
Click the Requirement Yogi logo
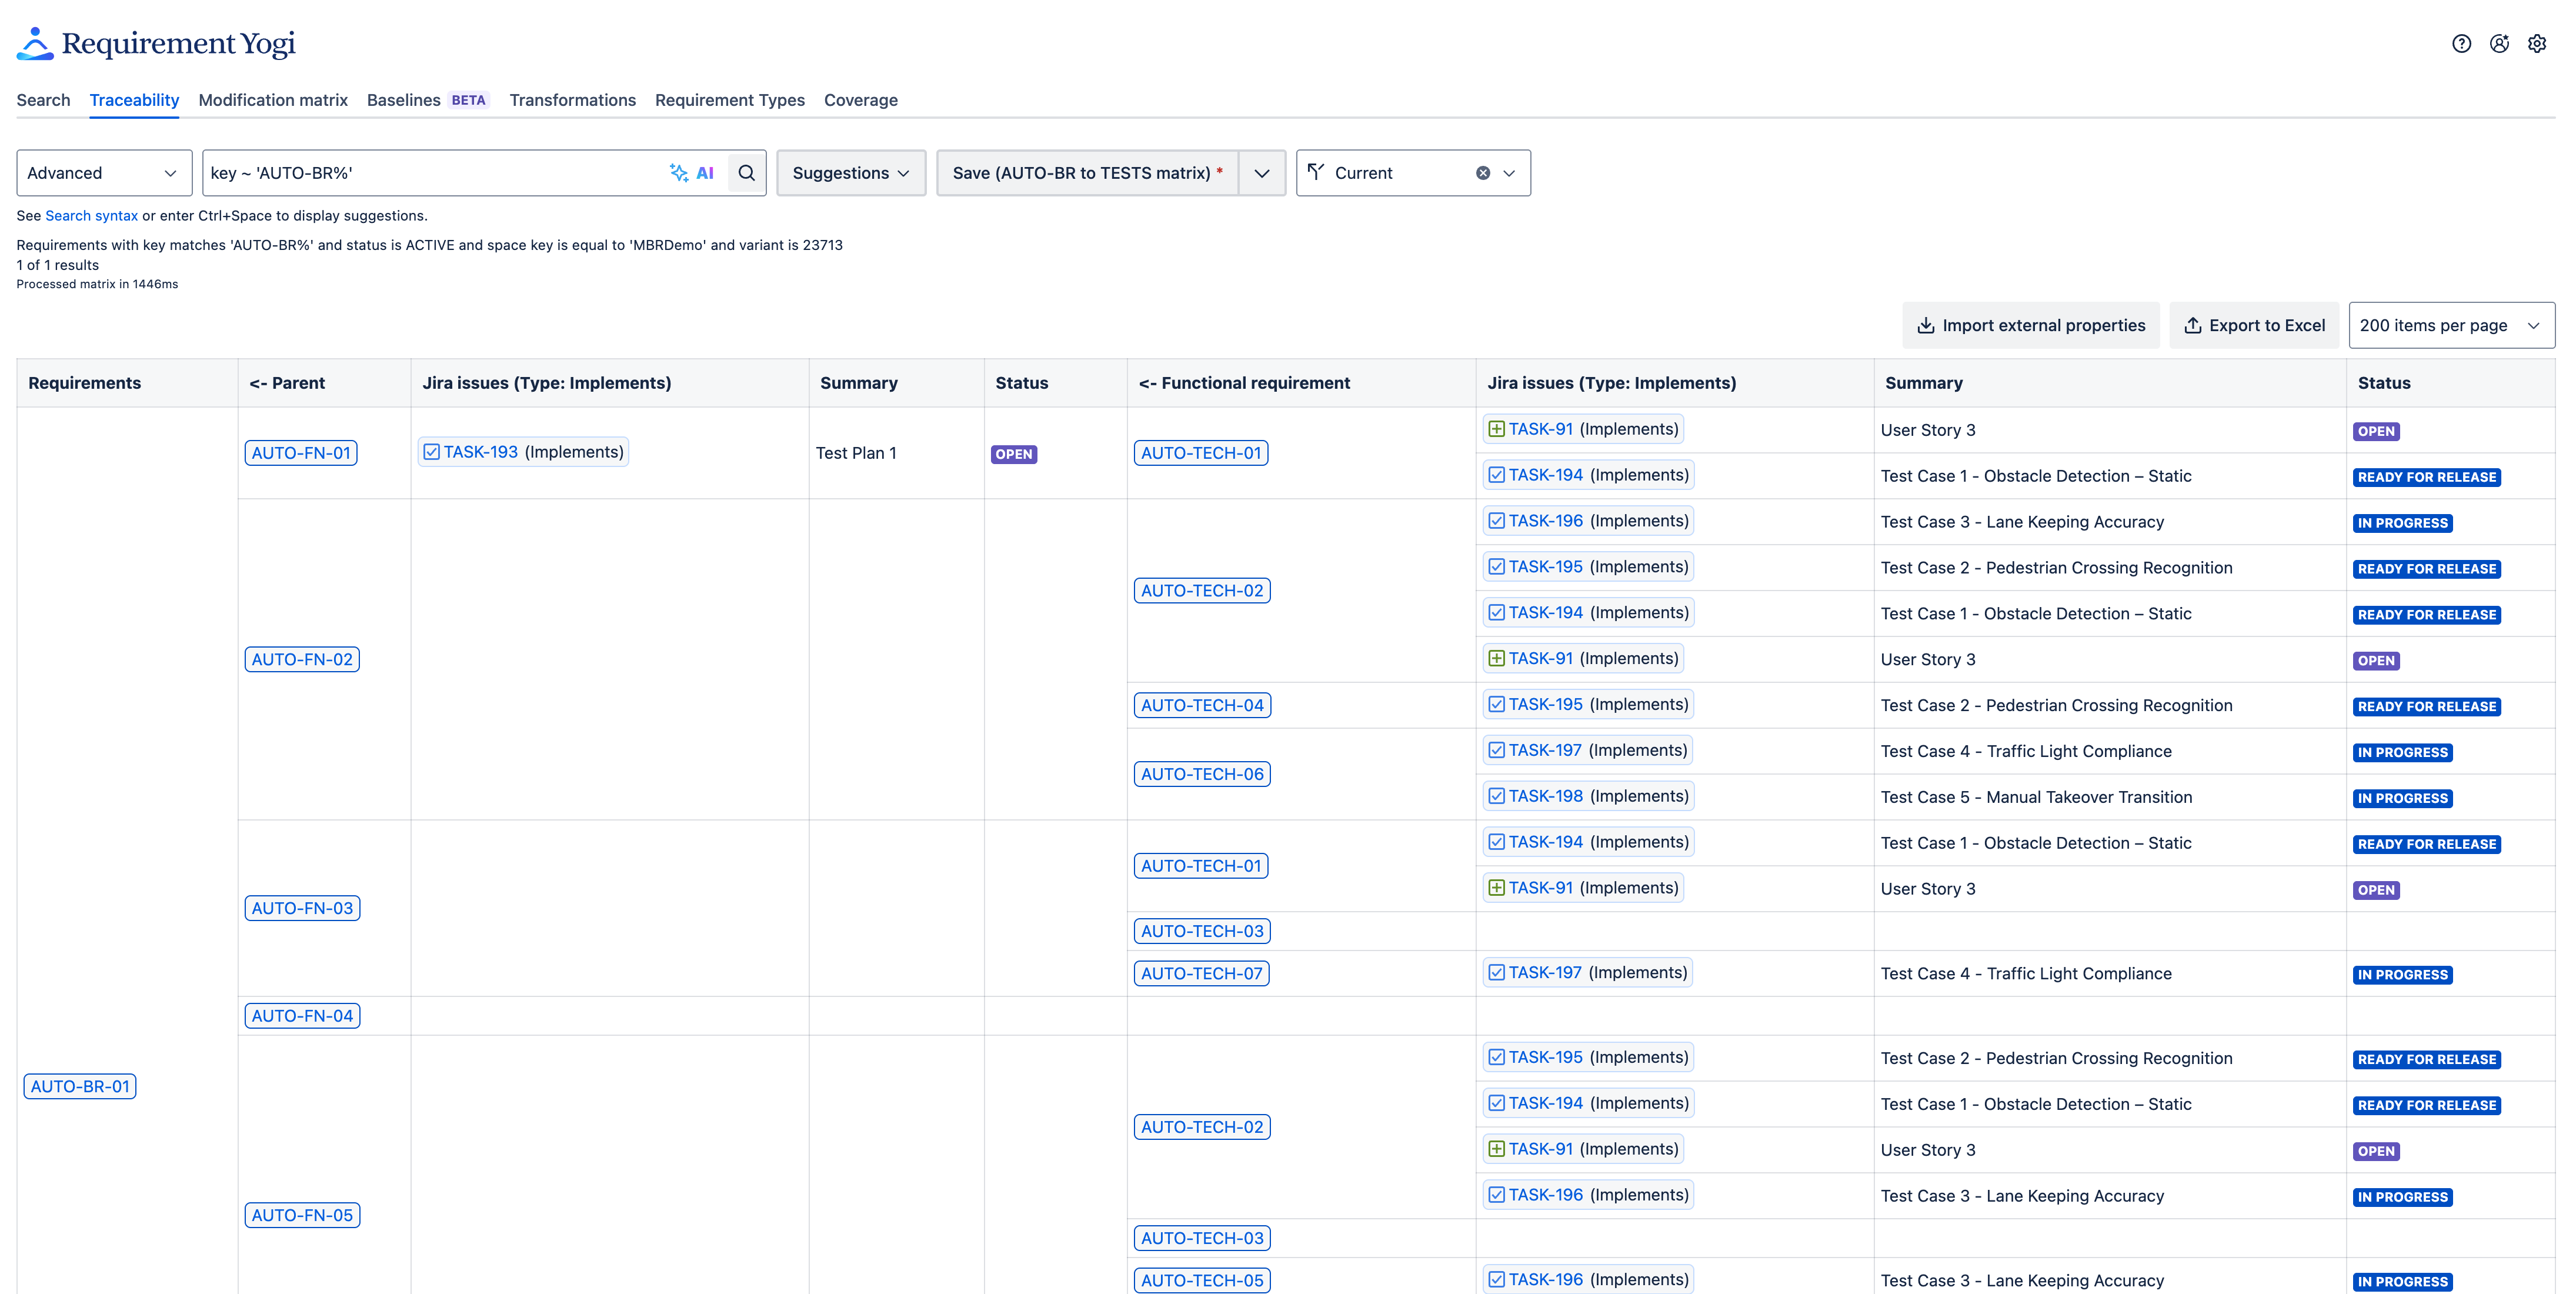click(156, 44)
